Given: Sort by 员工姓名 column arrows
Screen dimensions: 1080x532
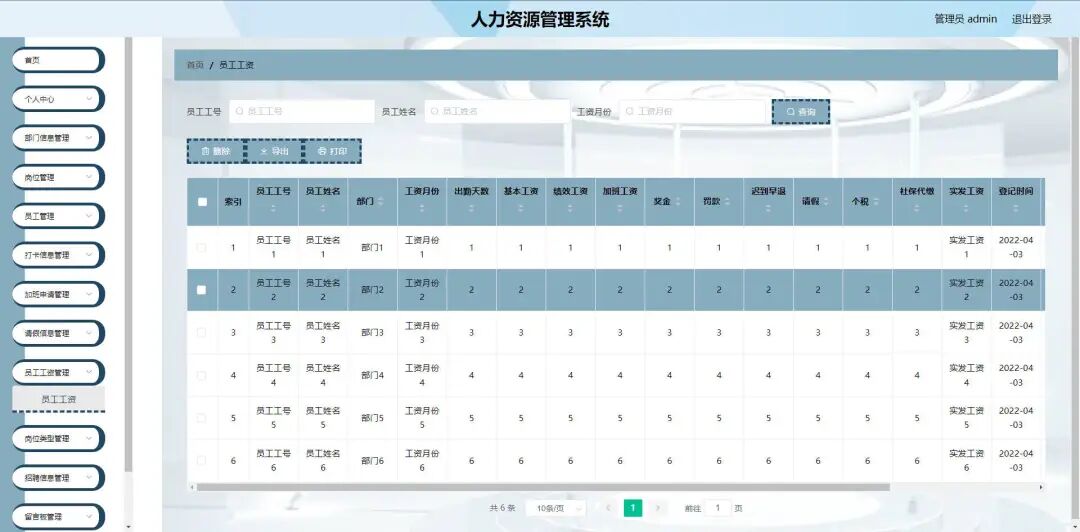Looking at the screenshot, I should [x=323, y=209].
